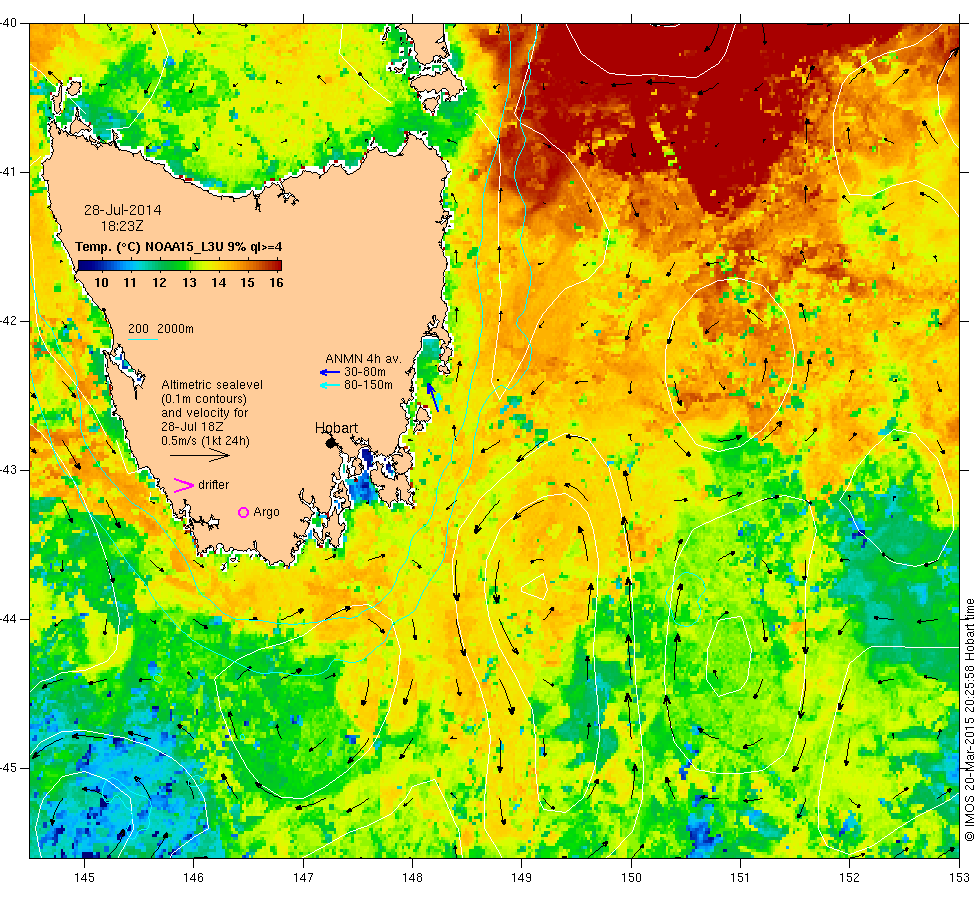Click the cyan 200m contour legend line
This screenshot has width=980, height=900.
pos(142,340)
